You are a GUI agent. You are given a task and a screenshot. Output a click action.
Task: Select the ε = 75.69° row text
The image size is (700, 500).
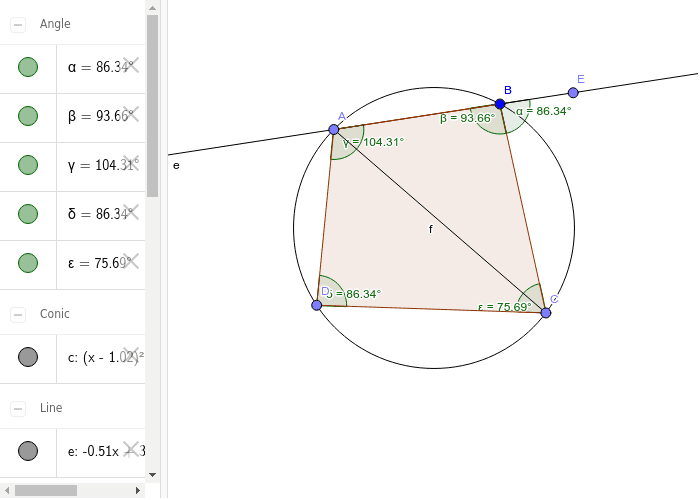point(100,263)
